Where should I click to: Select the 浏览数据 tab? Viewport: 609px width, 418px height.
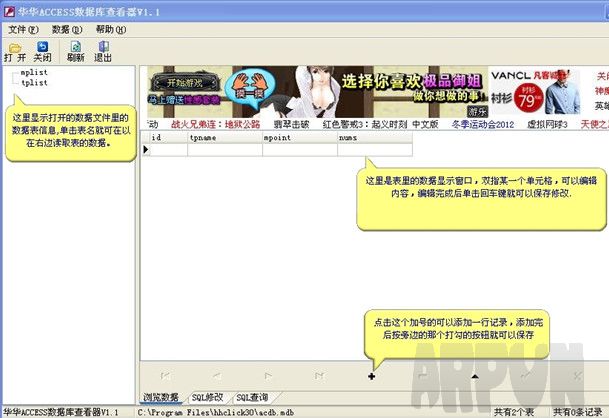click(x=161, y=397)
